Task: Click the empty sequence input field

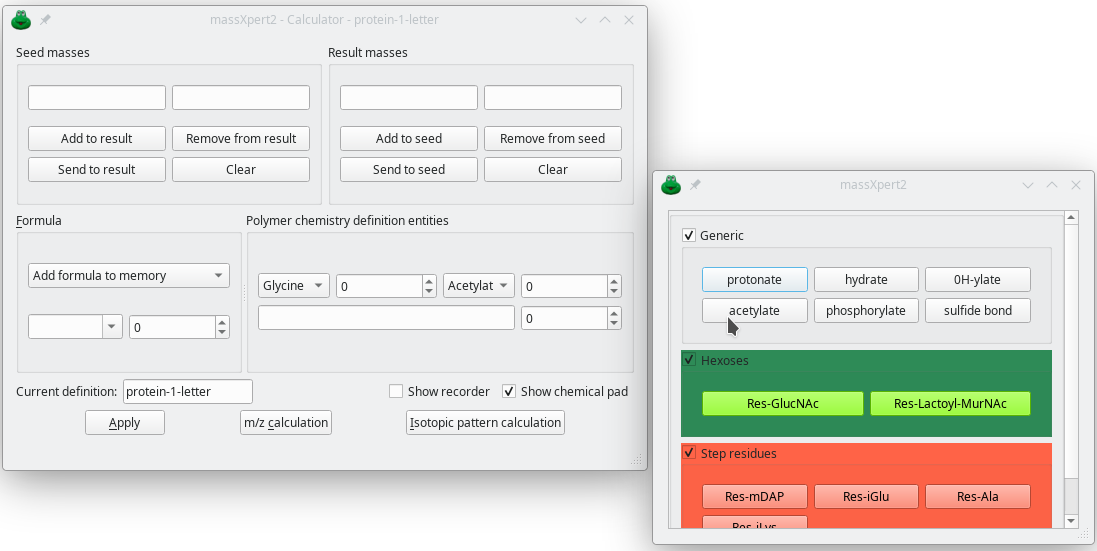Action: coord(386,318)
